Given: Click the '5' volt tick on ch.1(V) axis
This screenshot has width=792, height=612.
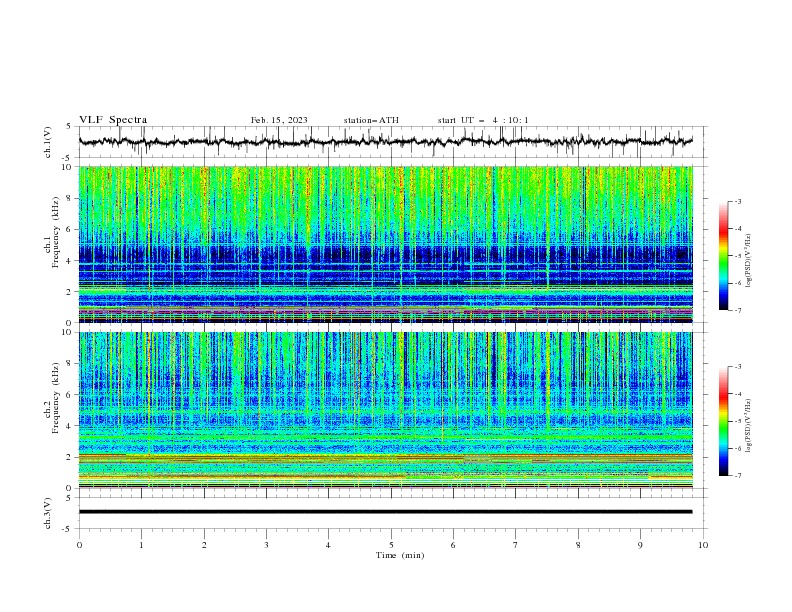Looking at the screenshot, I should tap(71, 127).
